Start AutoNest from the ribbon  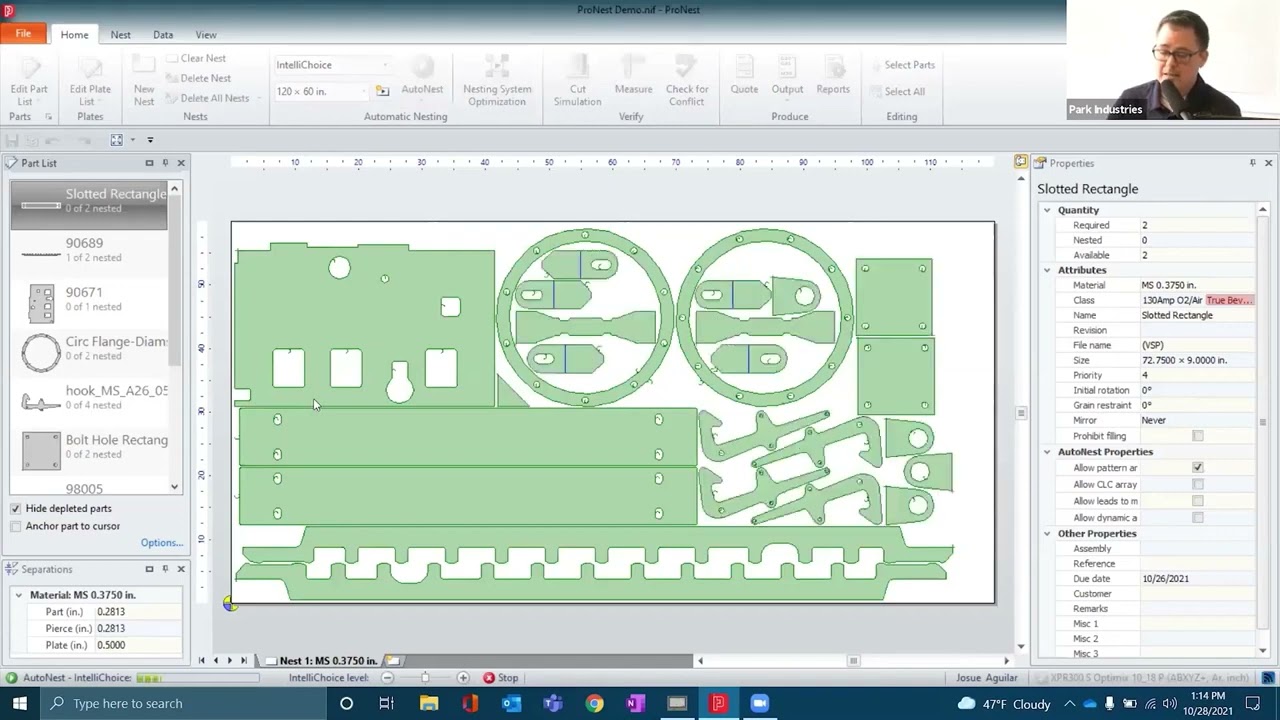pyautogui.click(x=422, y=76)
